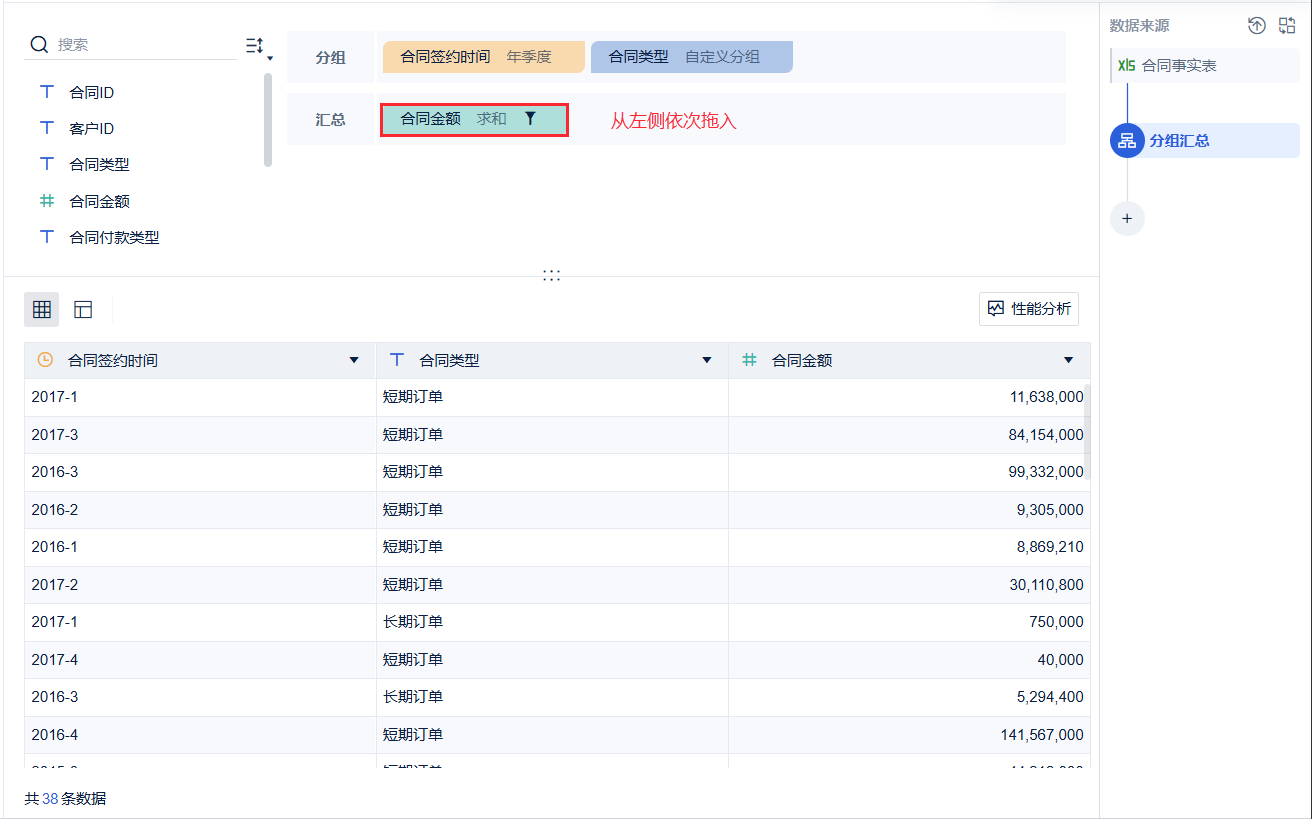Open the 合同类型 column header dropdown
The image size is (1312, 819).
pyautogui.click(x=707, y=360)
